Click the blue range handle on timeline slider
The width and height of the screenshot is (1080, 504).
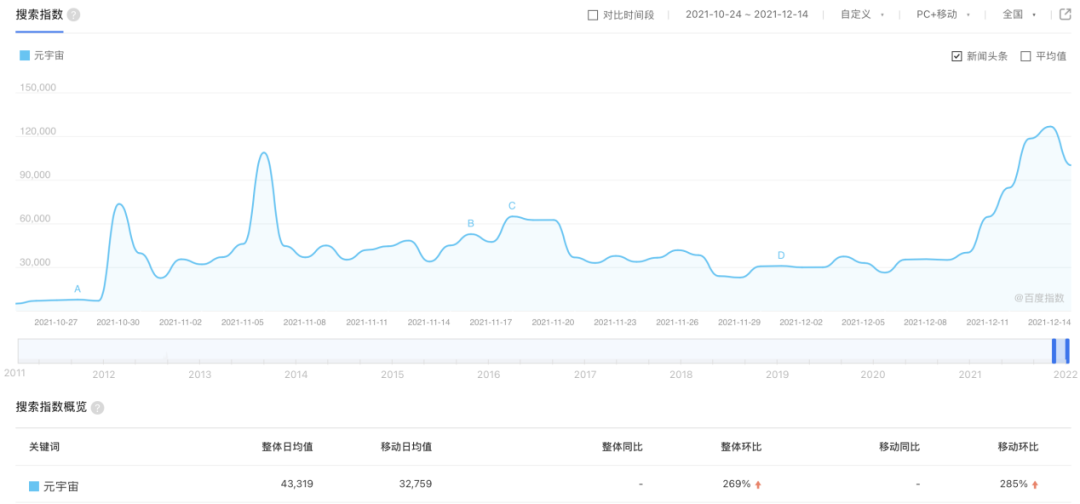(1053, 350)
